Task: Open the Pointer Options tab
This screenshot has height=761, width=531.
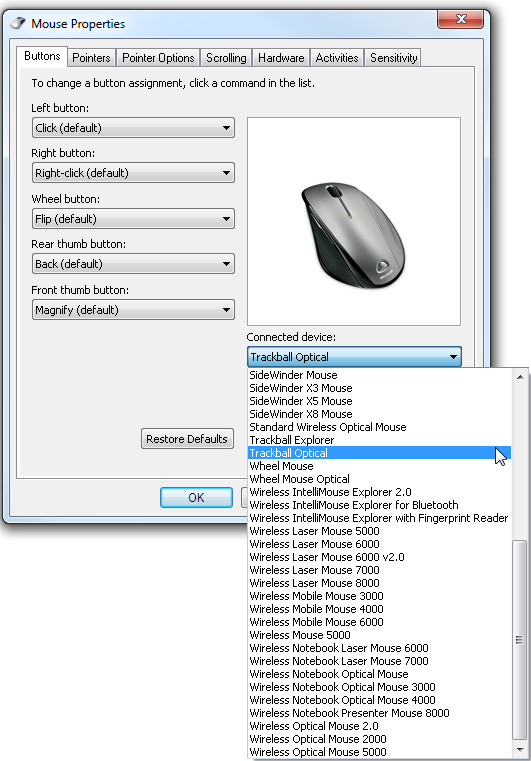Action: 158,58
